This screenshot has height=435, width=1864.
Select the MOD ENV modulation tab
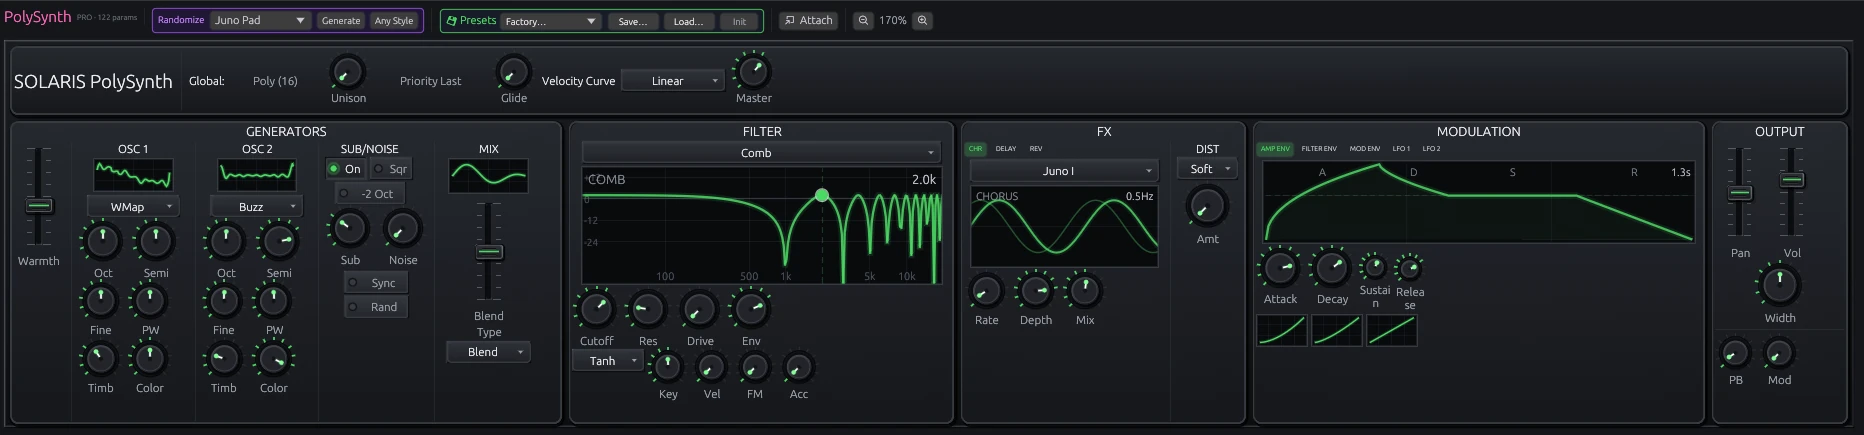[x=1365, y=149]
